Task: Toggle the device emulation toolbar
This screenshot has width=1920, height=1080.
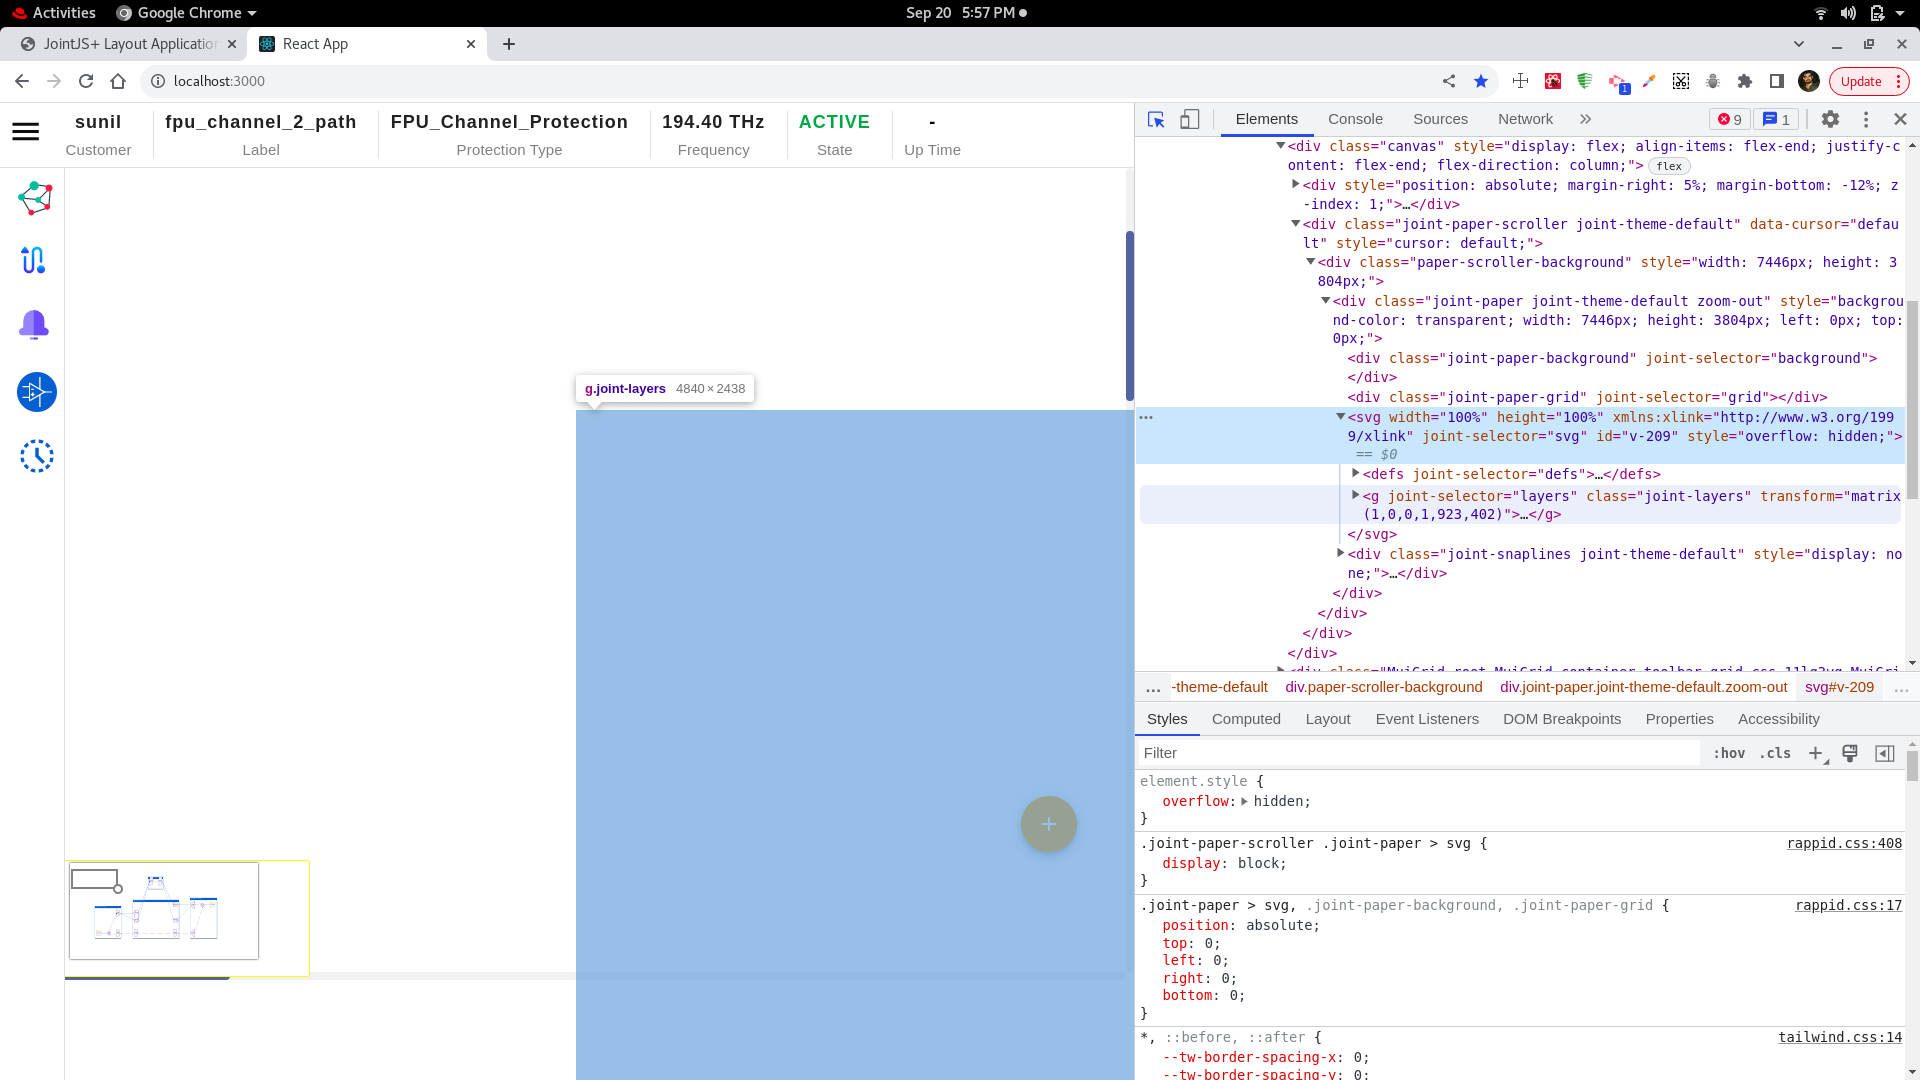Action: 1189,119
